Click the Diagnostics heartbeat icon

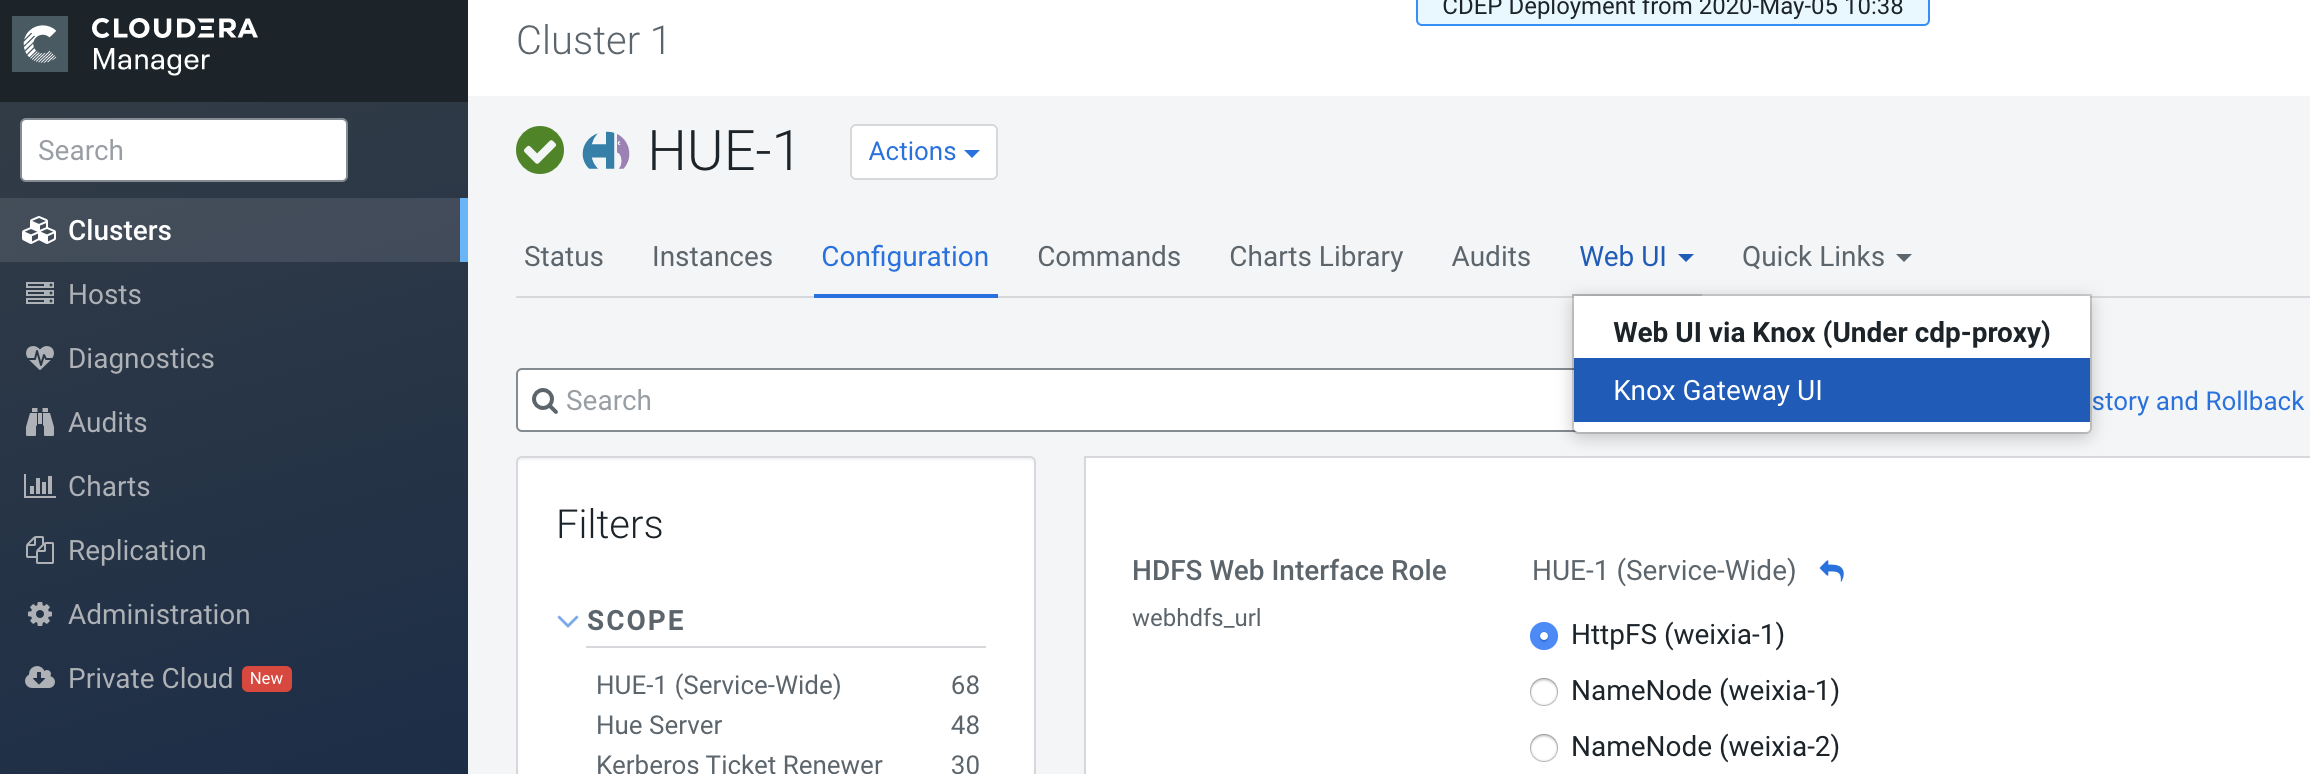tap(40, 358)
